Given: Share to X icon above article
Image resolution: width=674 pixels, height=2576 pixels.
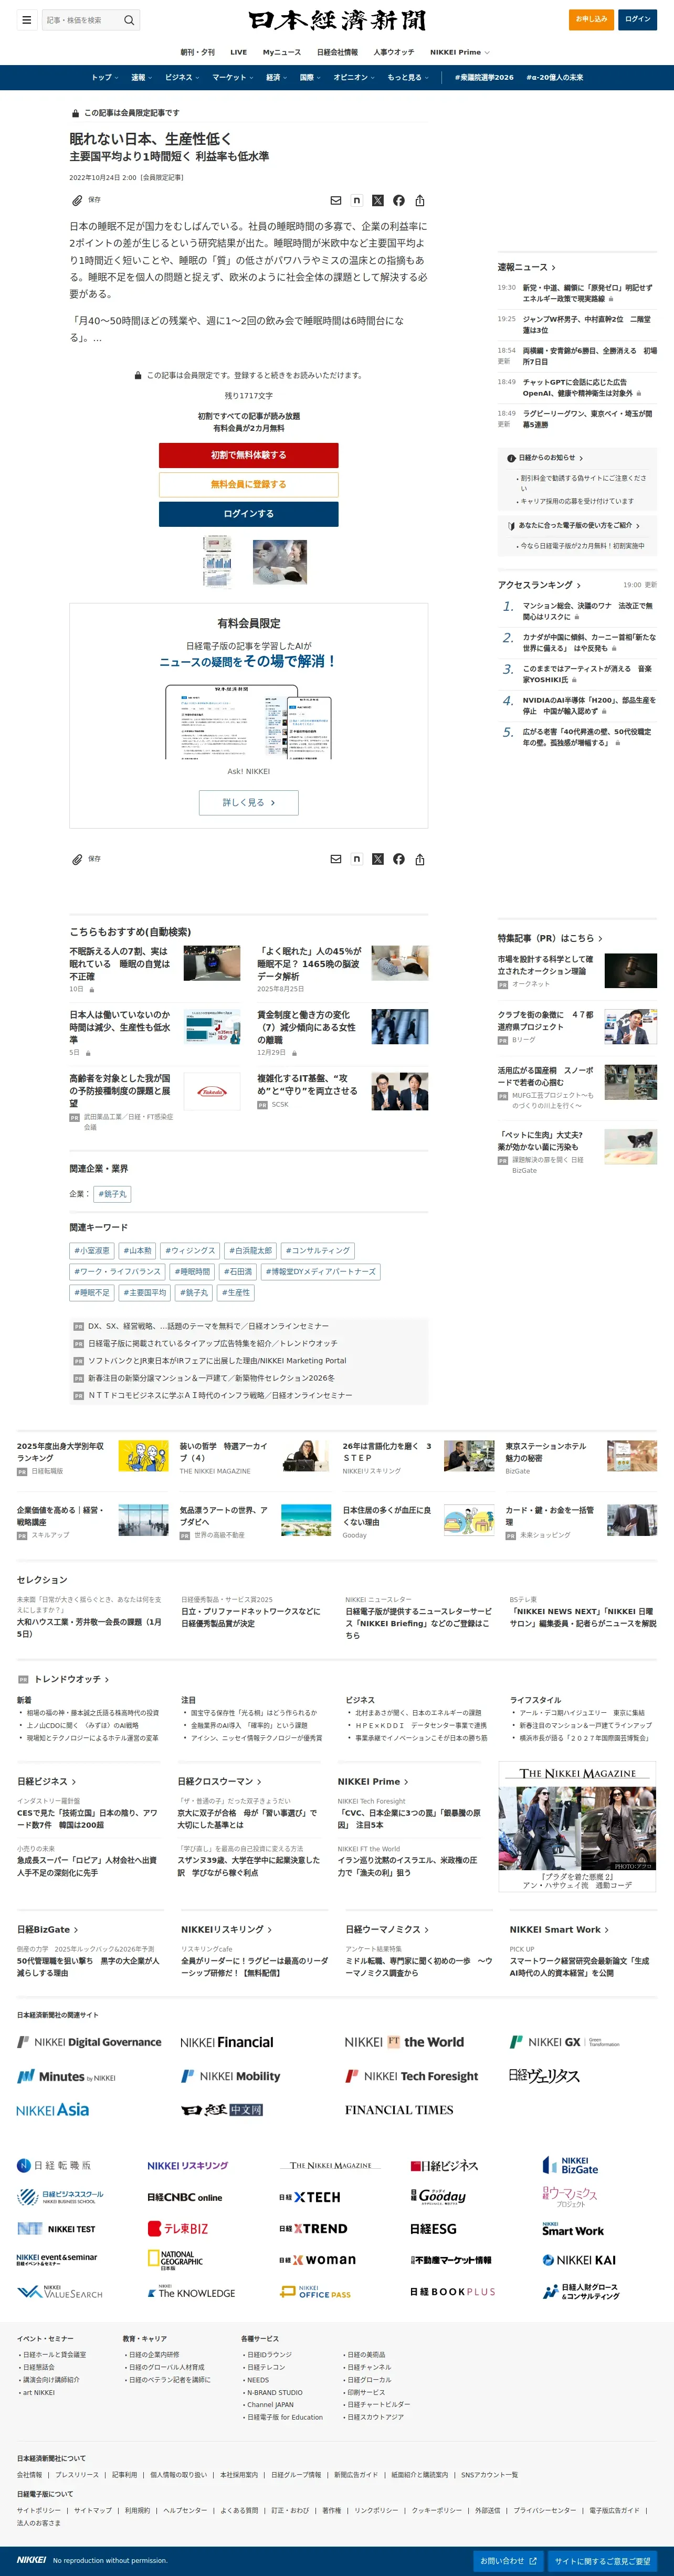Looking at the screenshot, I should pos(378,201).
